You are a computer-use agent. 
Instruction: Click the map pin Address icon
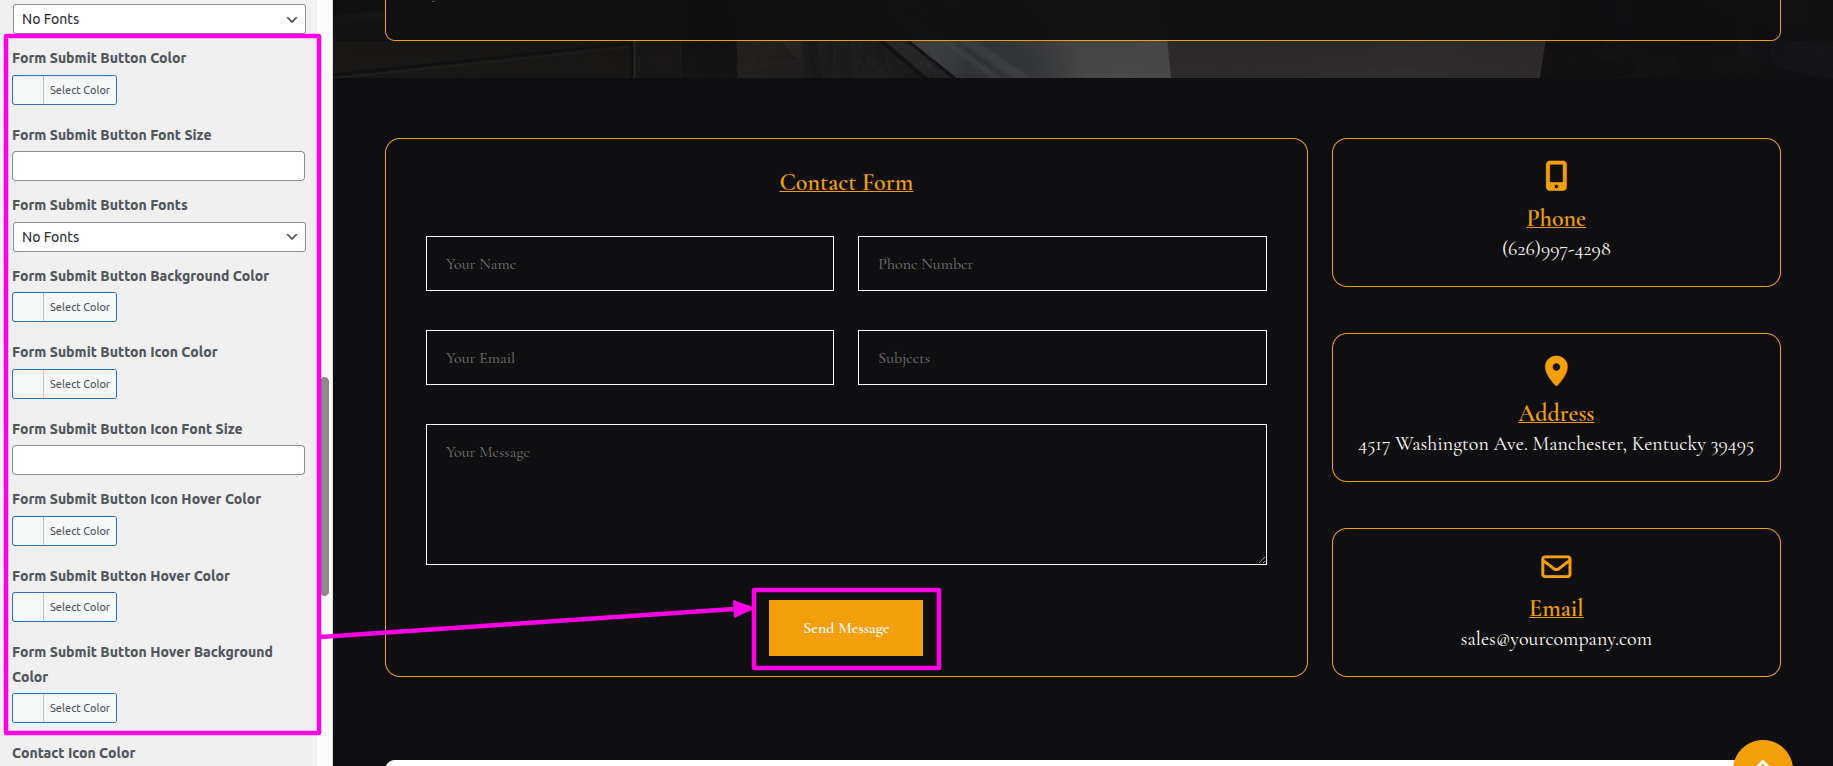[1556, 371]
